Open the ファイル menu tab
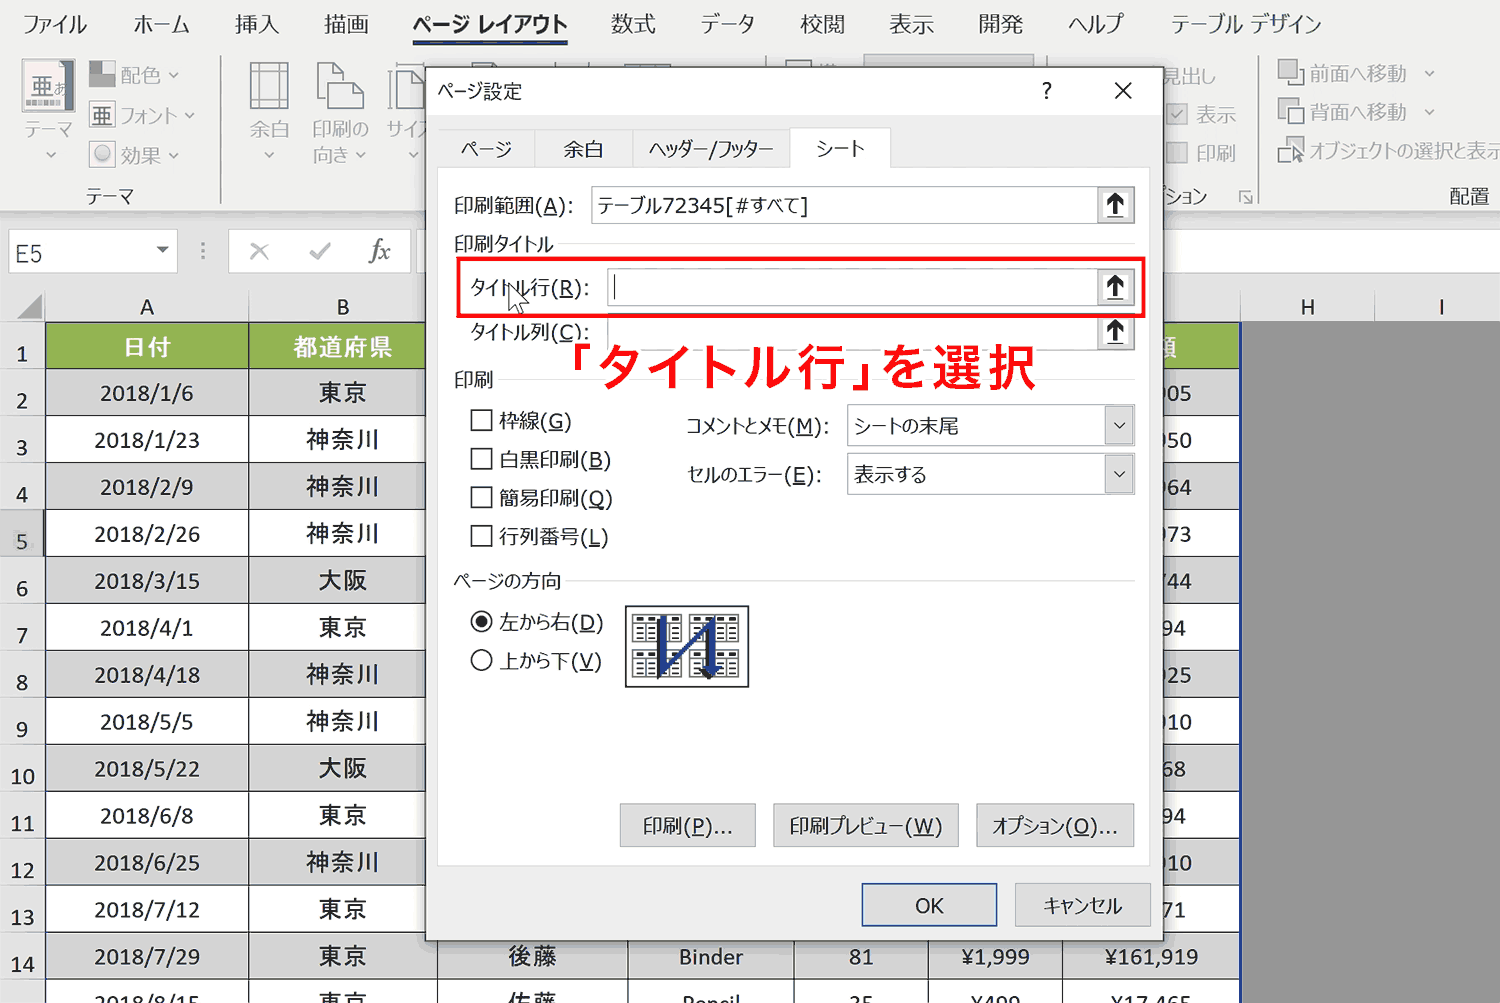This screenshot has height=1003, width=1500. (x=54, y=24)
